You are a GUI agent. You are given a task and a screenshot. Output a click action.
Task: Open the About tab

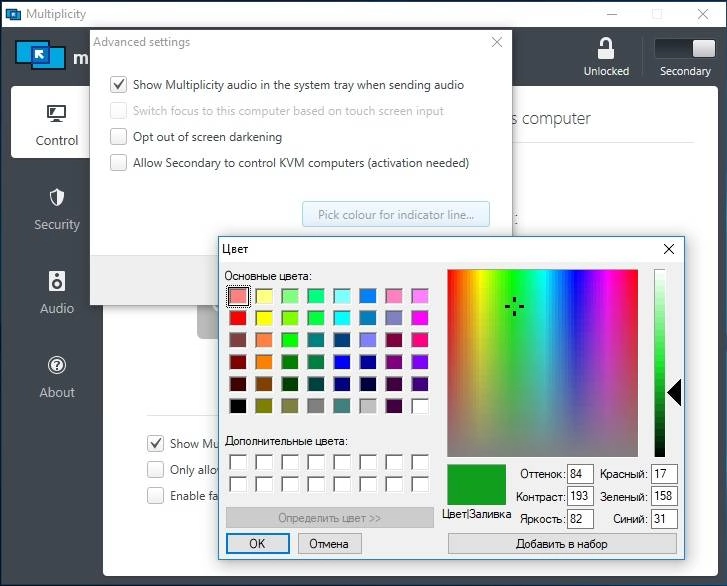pos(57,377)
